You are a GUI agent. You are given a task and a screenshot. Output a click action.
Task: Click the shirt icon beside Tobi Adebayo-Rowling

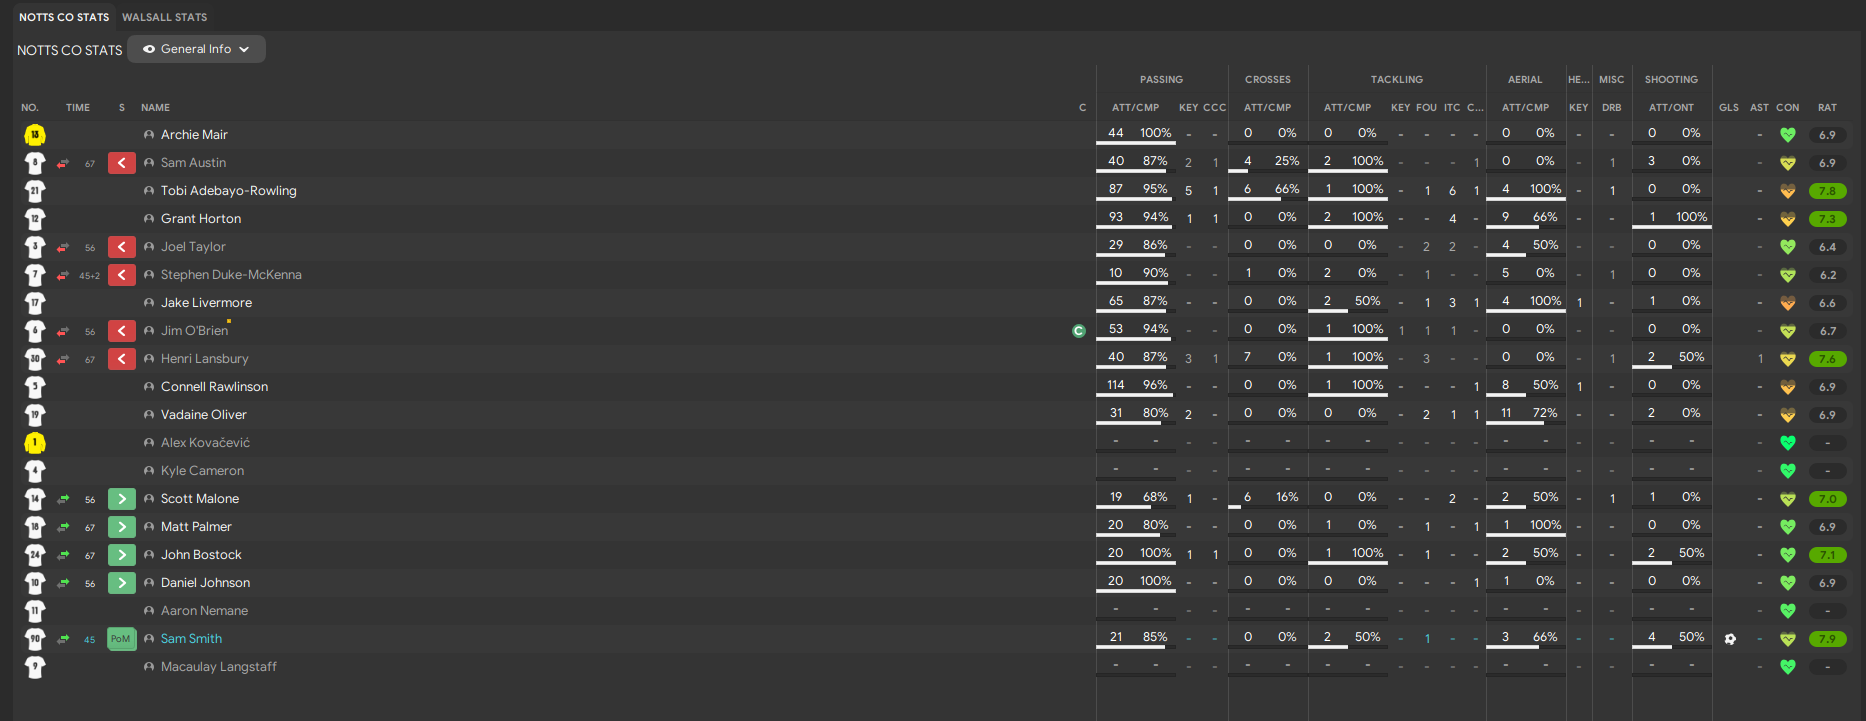pyautogui.click(x=35, y=191)
